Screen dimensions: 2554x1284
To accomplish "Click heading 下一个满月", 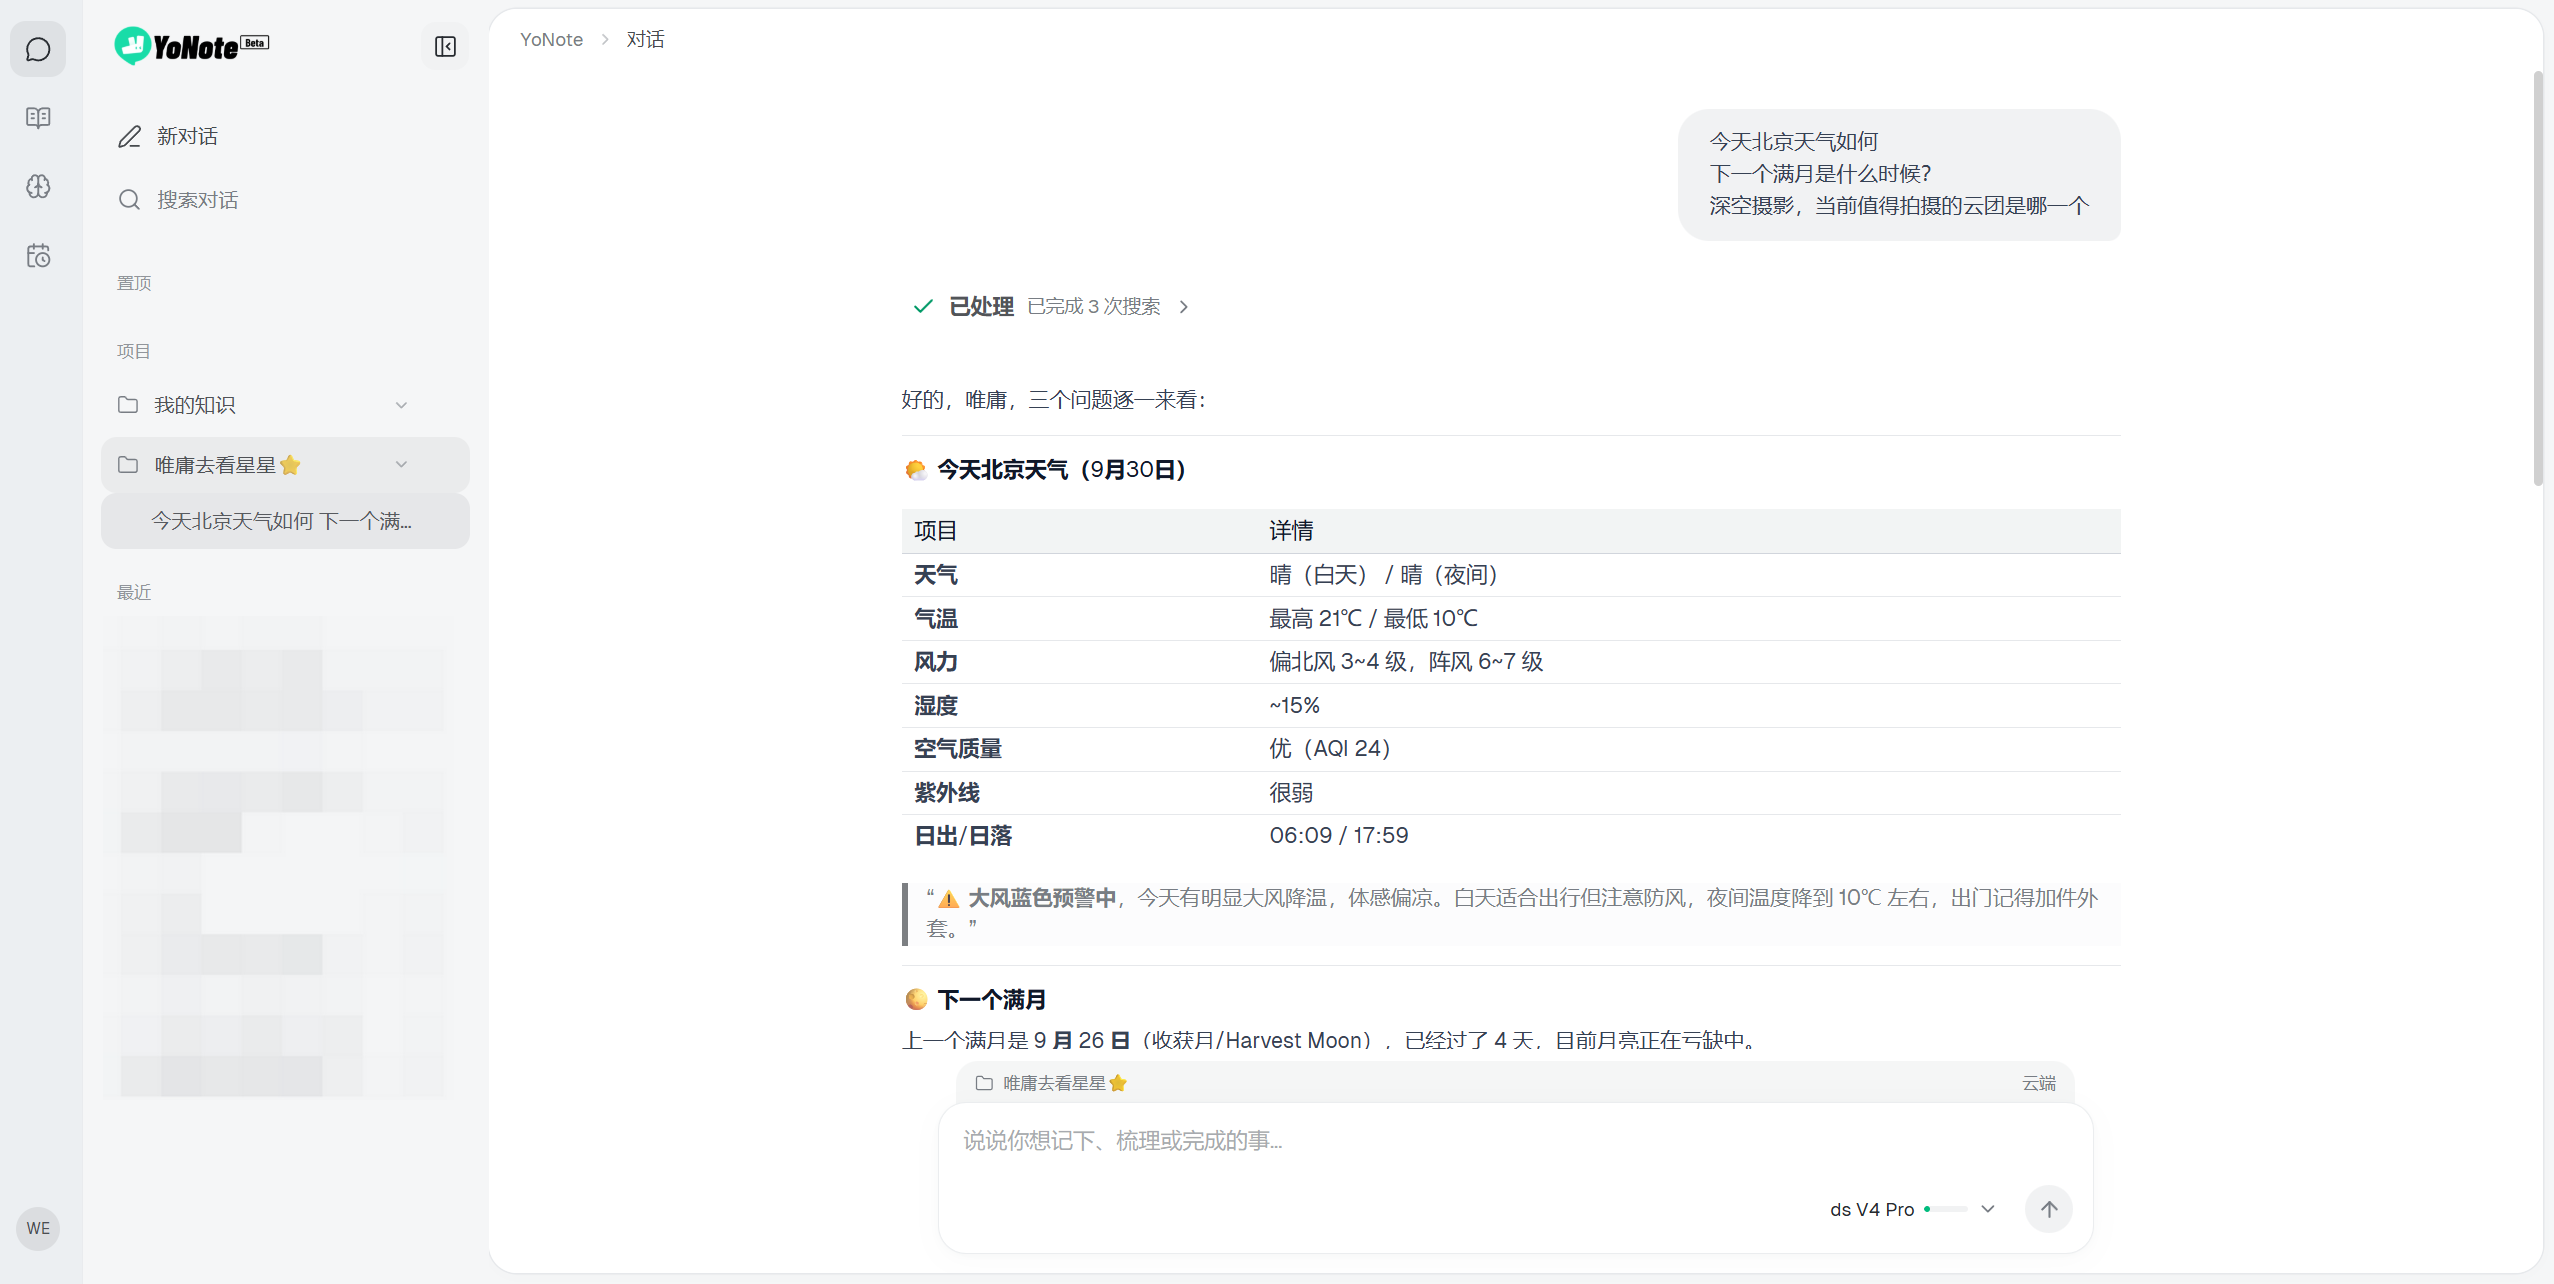I will (991, 1000).
